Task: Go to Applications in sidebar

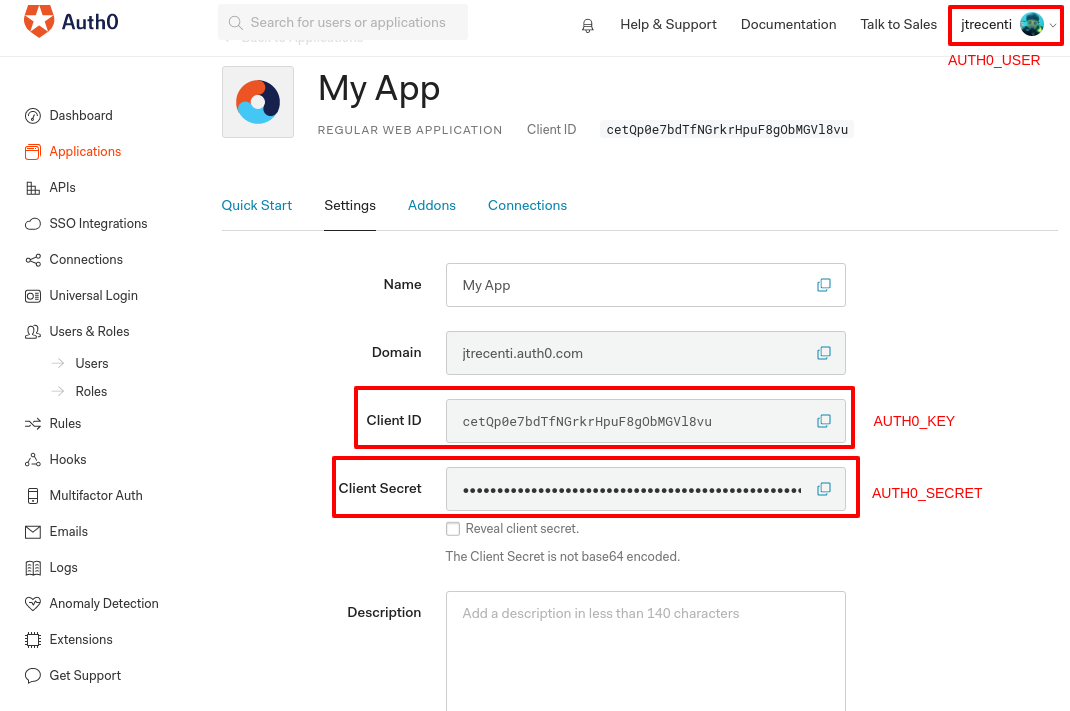Action: coord(85,151)
